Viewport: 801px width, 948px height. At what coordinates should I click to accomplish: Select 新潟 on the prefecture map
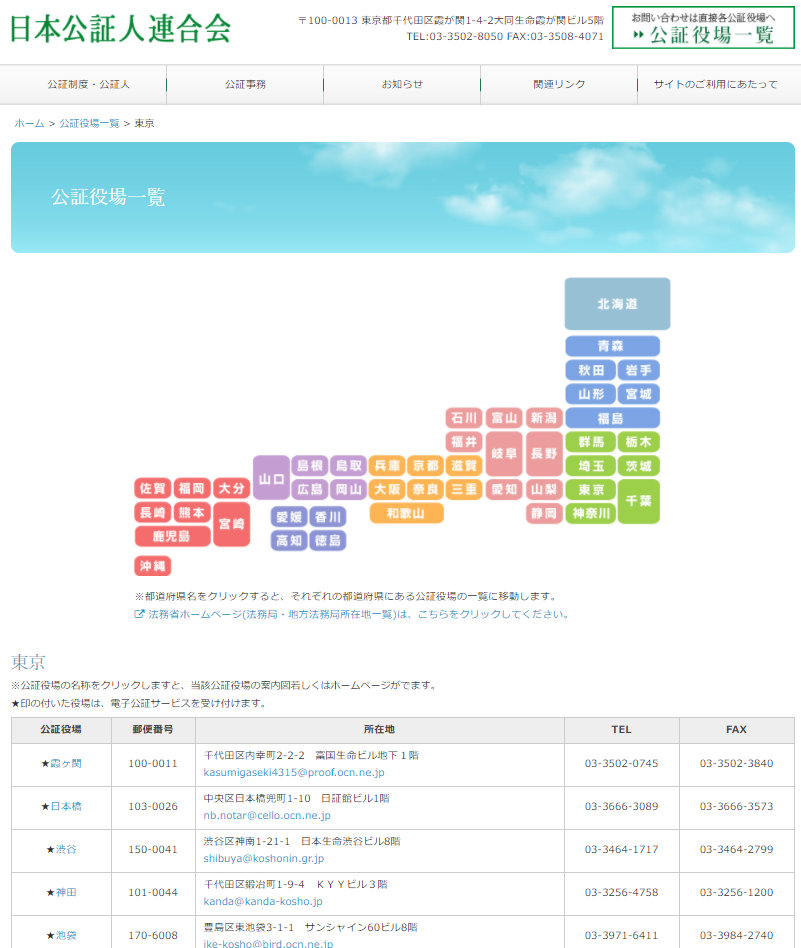point(544,418)
